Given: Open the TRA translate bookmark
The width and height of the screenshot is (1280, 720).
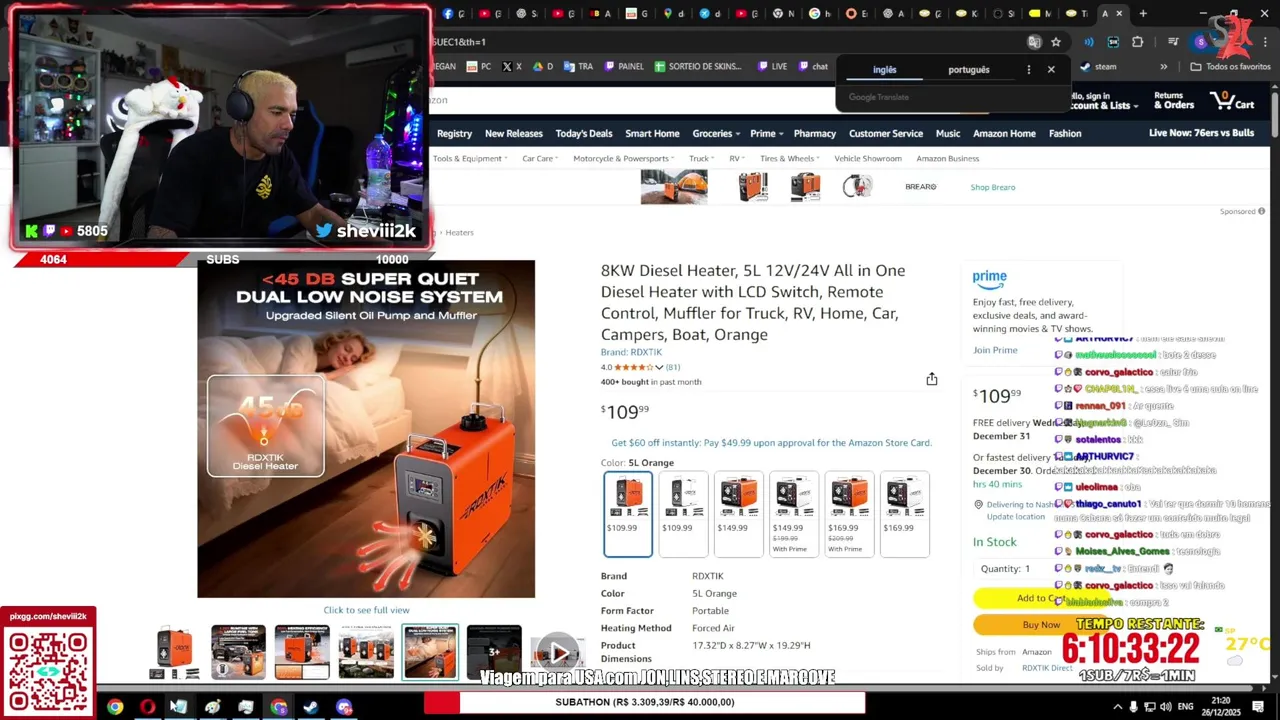Looking at the screenshot, I should (x=578, y=67).
